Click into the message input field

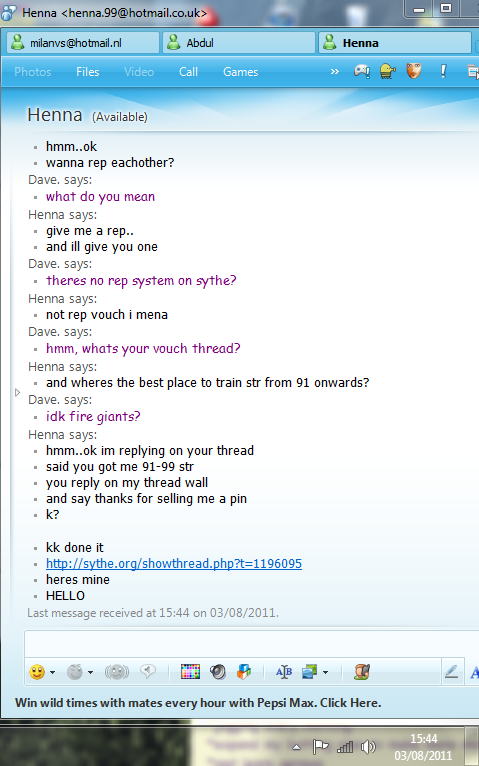[x=251, y=643]
